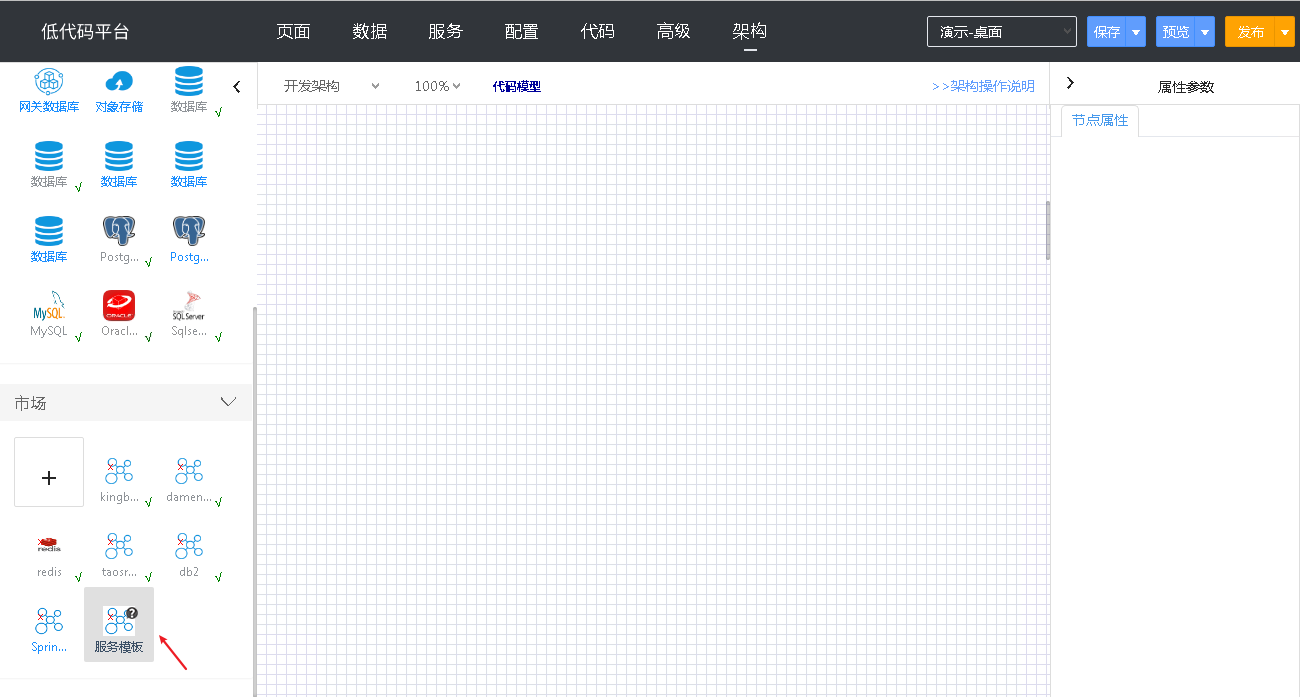
Task: Click the 市场 section heading text
Action: (30, 403)
